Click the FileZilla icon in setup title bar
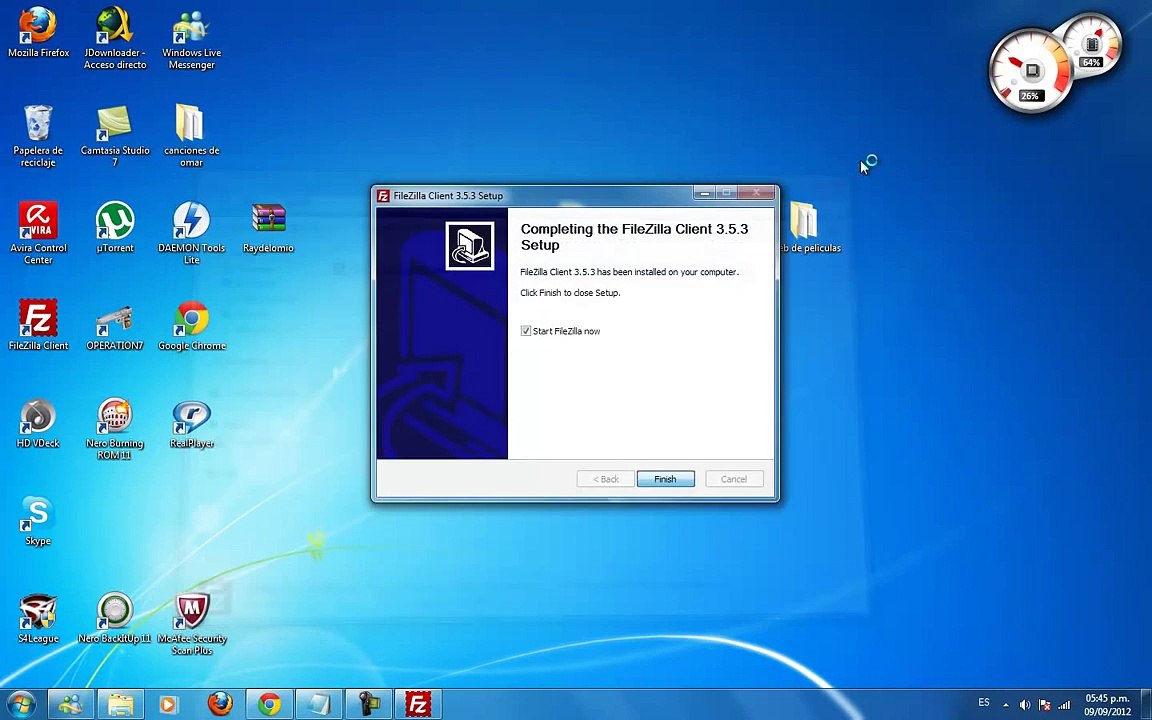The height and width of the screenshot is (720, 1152). (383, 195)
